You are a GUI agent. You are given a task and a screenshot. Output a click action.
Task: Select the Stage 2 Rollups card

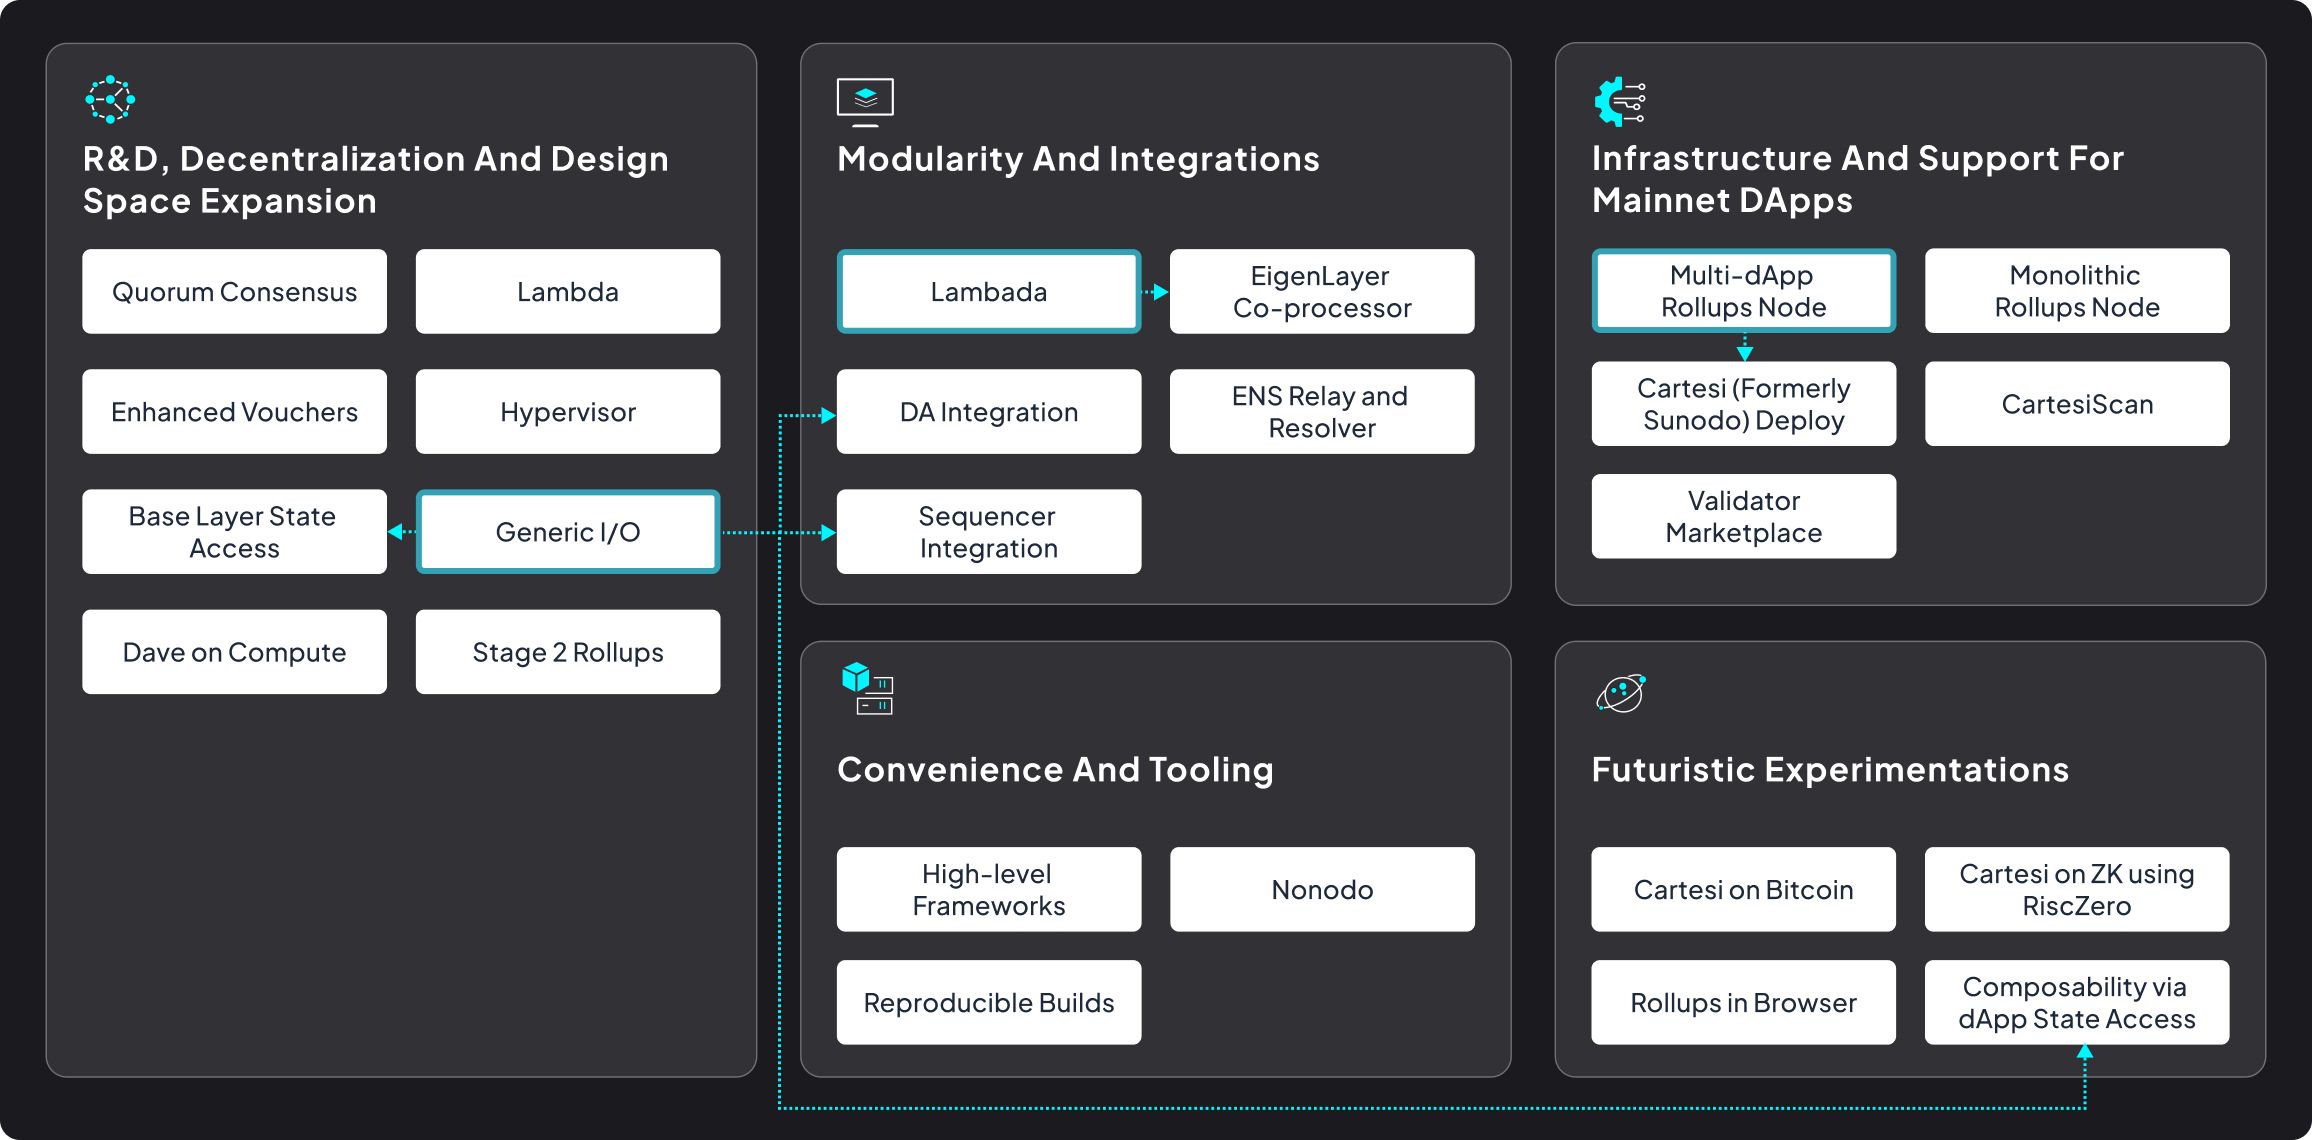[x=568, y=652]
